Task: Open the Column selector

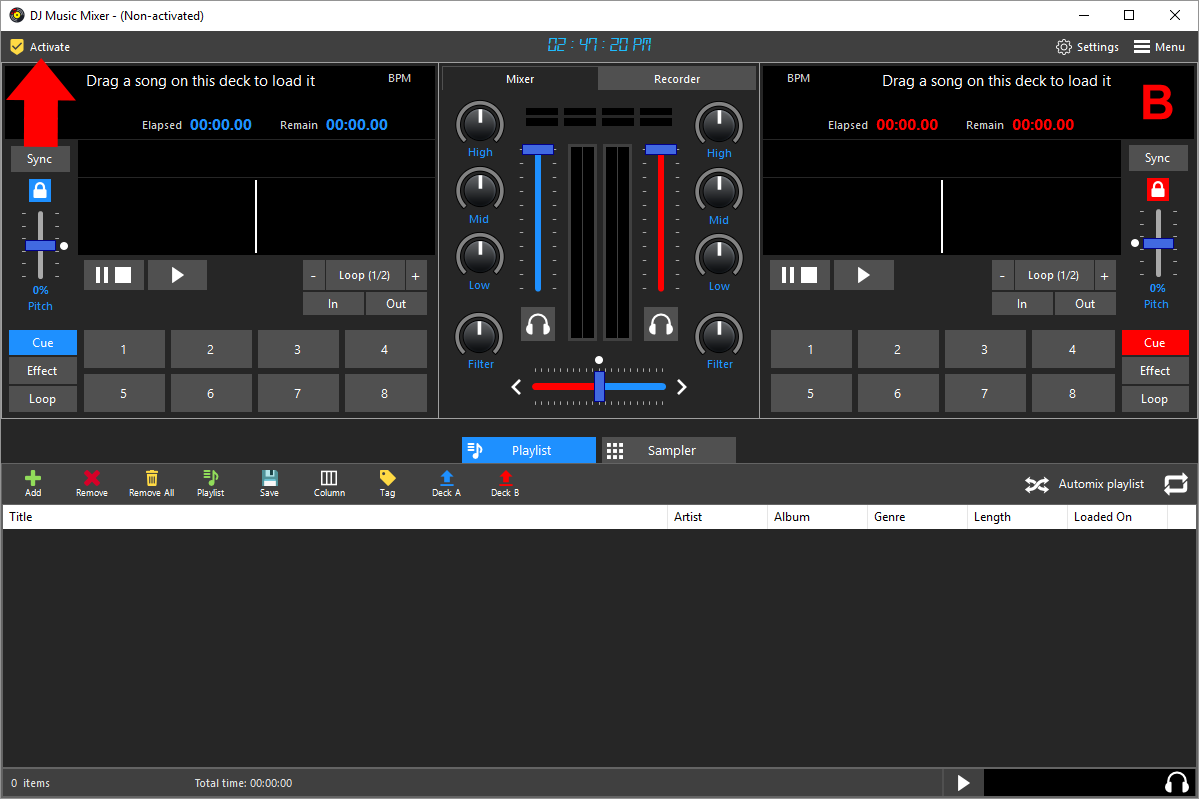Action: (x=328, y=483)
